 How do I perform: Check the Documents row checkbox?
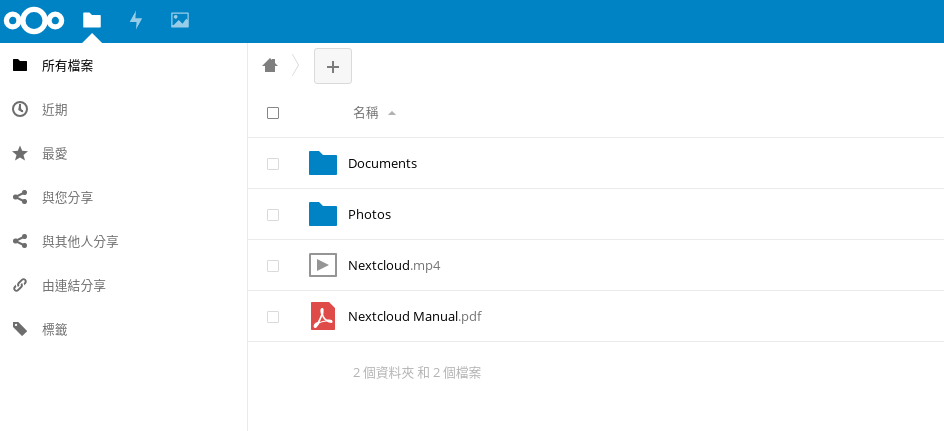pyautogui.click(x=273, y=164)
